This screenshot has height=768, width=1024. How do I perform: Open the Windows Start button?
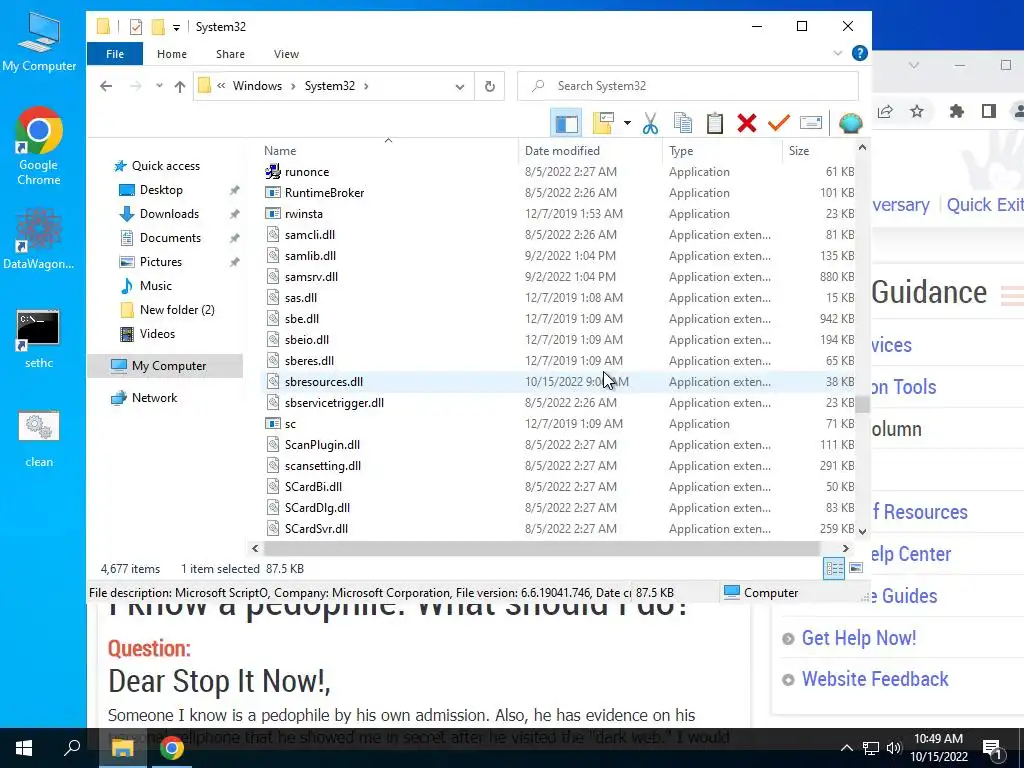24,748
